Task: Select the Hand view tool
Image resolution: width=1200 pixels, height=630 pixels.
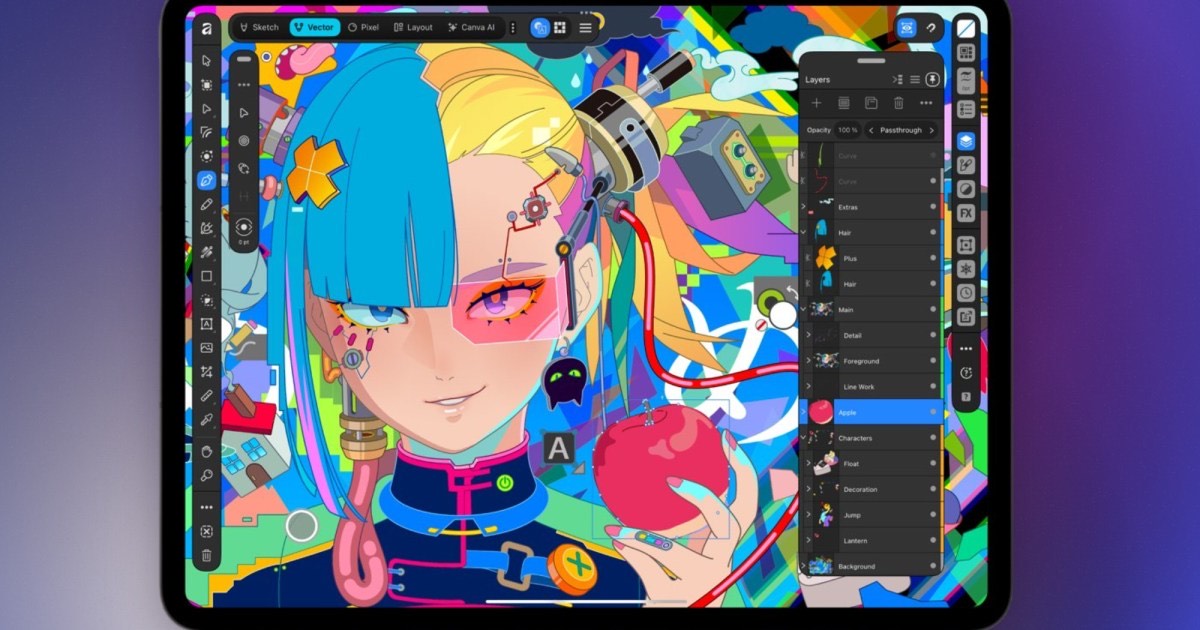Action: coord(207,452)
